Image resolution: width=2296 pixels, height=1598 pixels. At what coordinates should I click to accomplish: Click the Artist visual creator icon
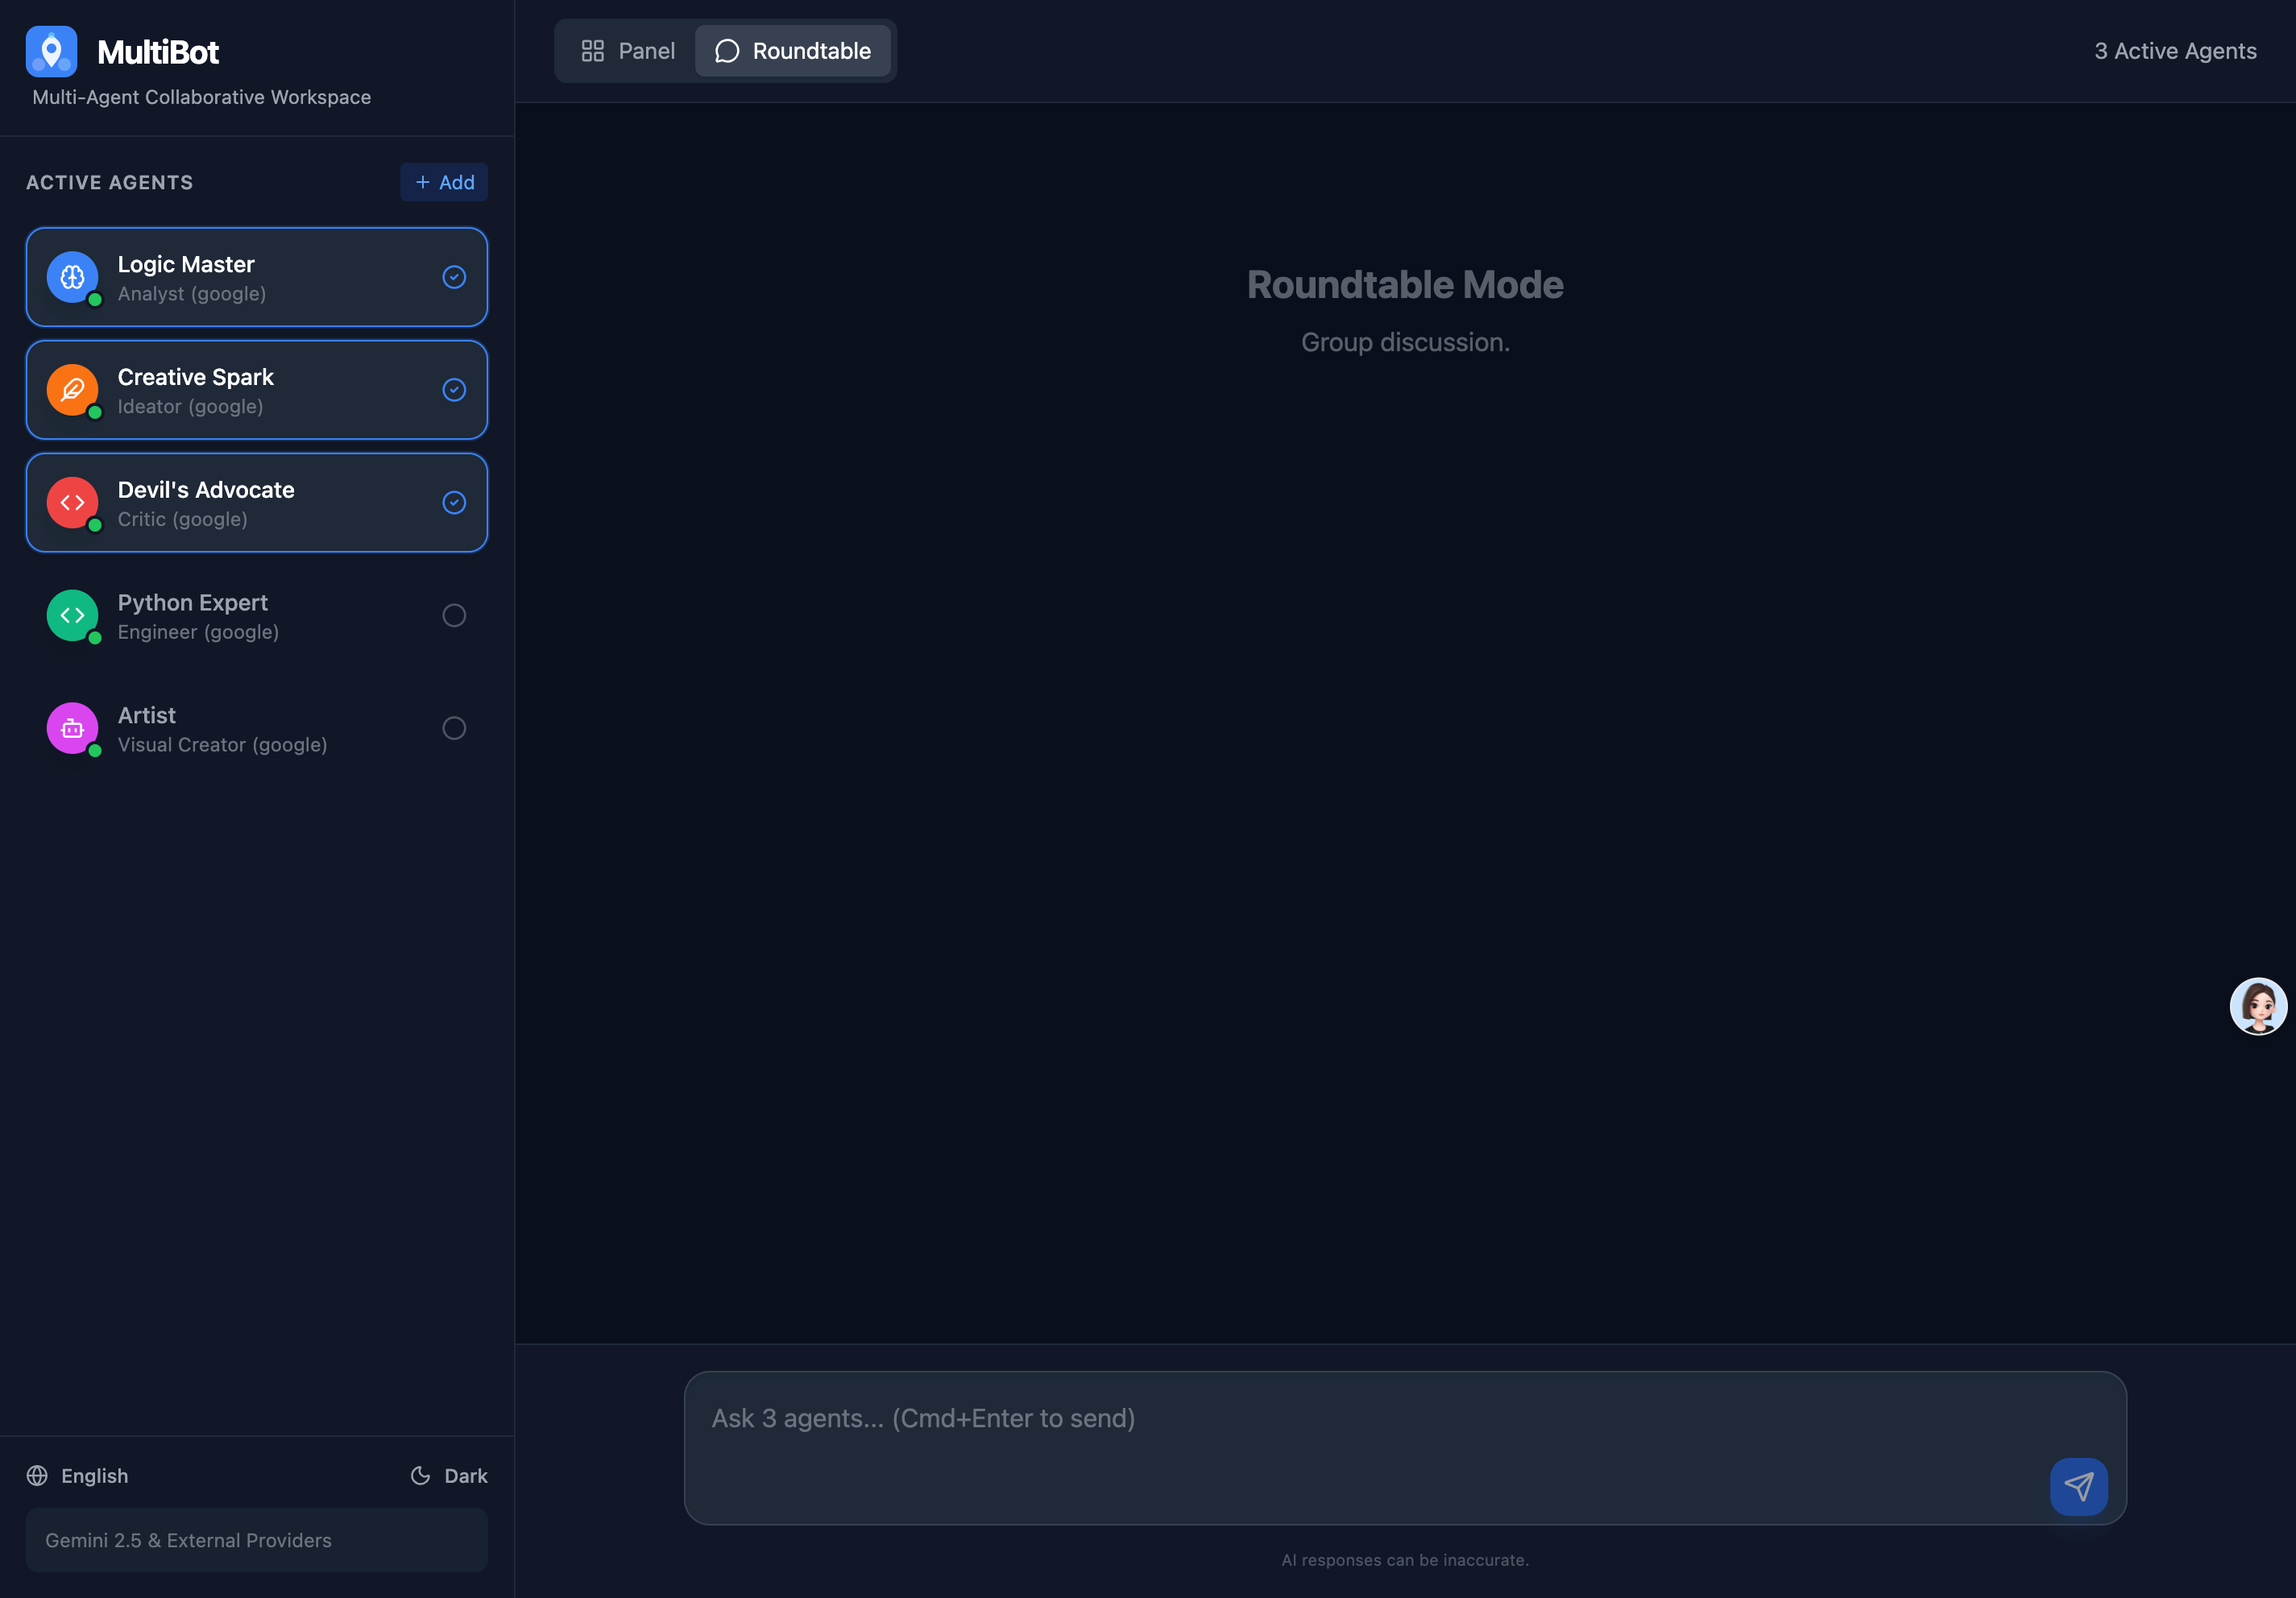pos(71,728)
